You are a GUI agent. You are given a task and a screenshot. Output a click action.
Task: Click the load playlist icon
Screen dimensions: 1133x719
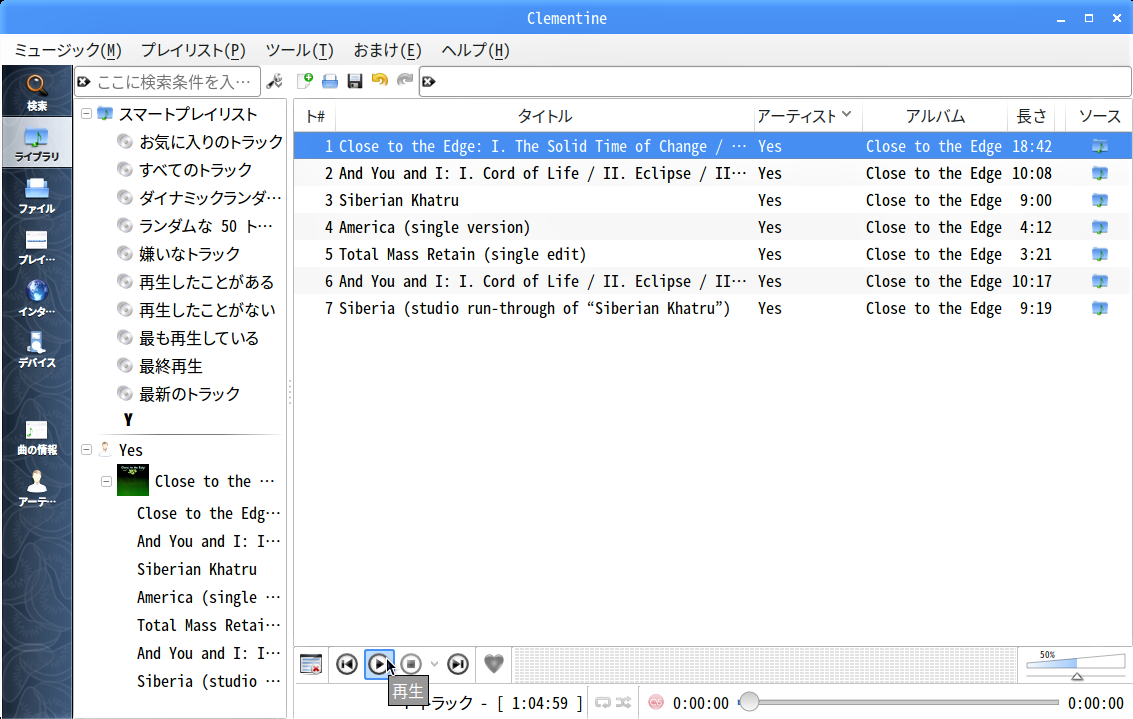point(329,81)
